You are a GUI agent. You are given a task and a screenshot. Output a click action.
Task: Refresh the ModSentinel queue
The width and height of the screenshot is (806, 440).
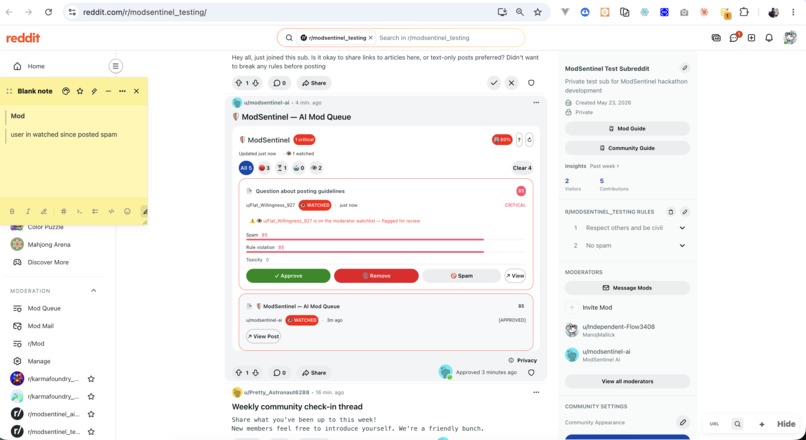(x=529, y=140)
